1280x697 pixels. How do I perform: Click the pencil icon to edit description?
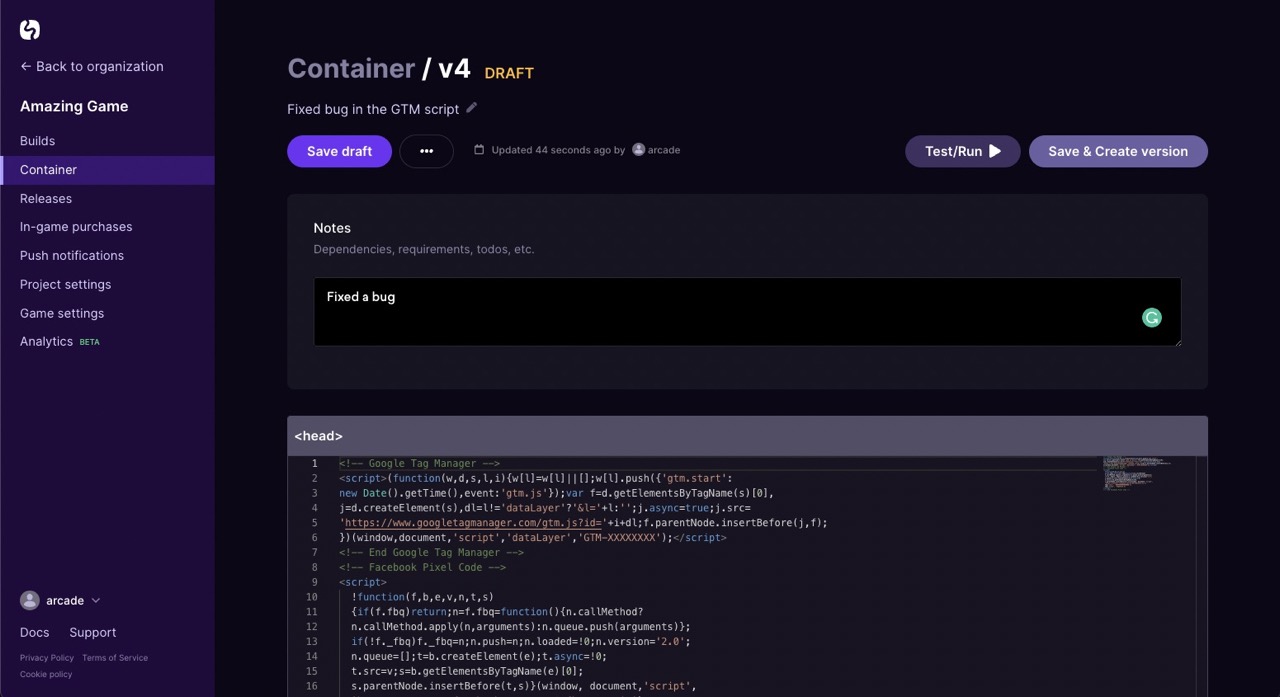click(472, 108)
